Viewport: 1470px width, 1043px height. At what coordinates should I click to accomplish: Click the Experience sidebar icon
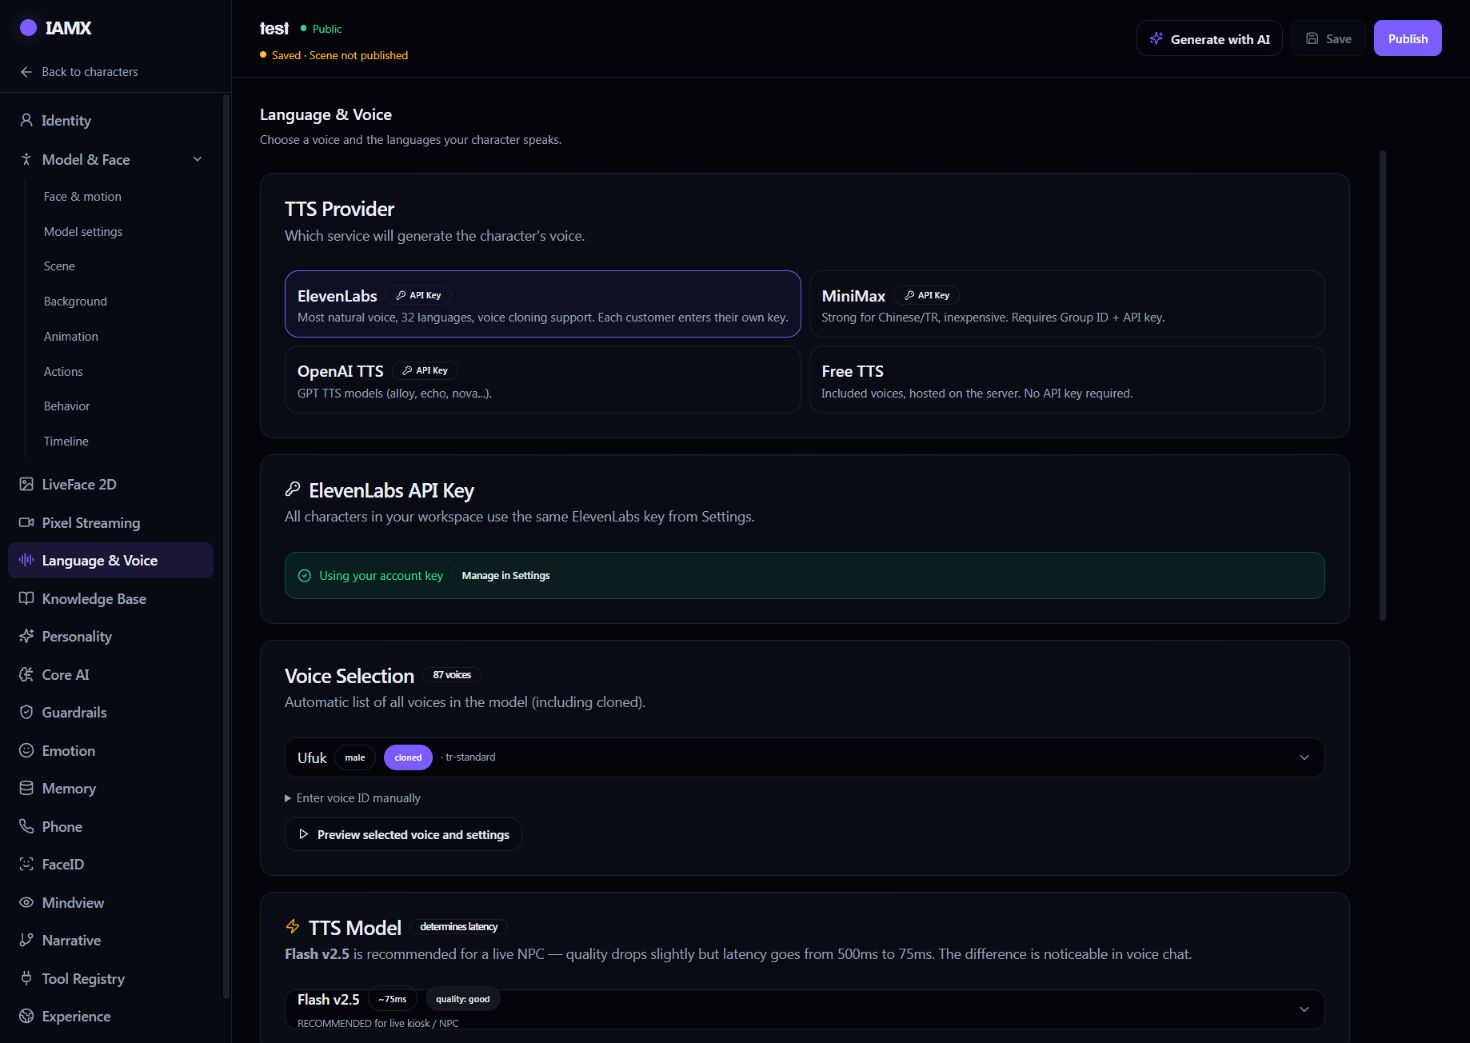click(26, 1016)
